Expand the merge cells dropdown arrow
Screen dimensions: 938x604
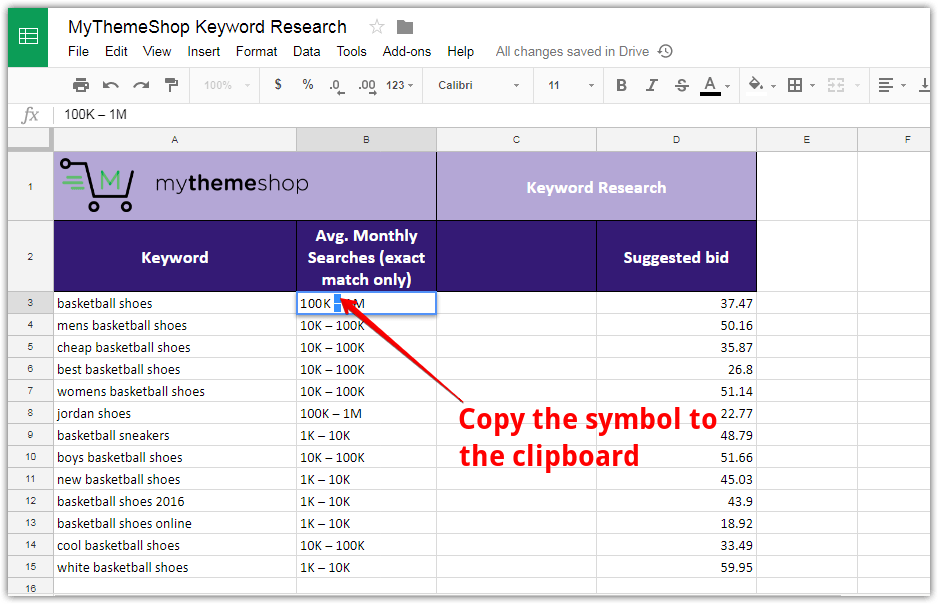[857, 86]
